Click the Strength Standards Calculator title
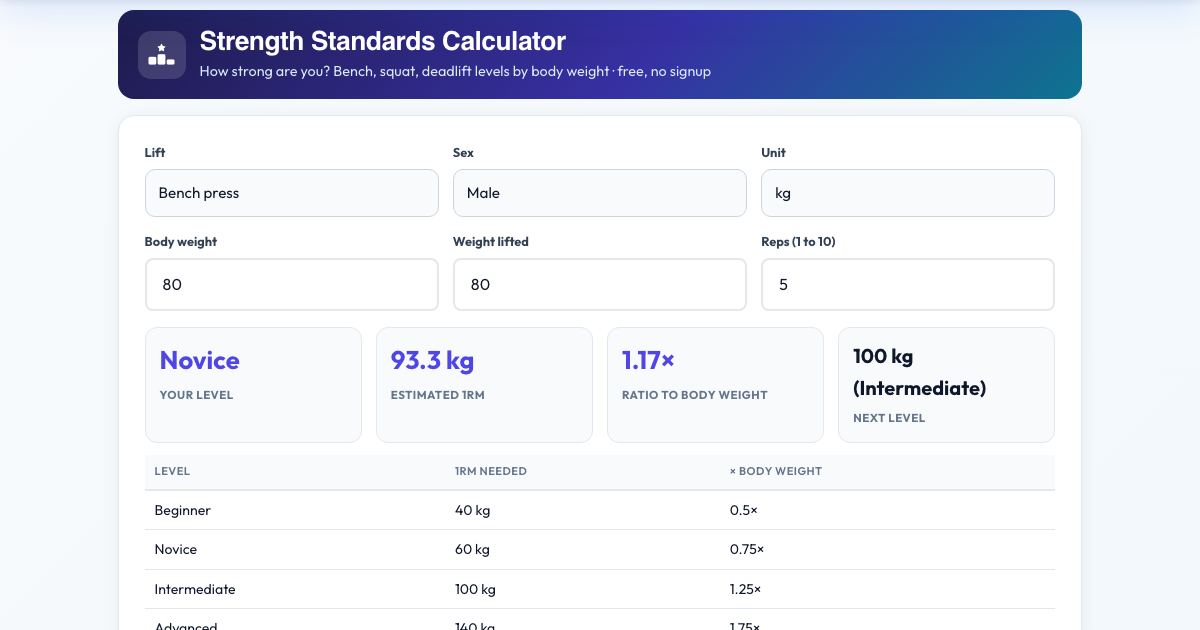The width and height of the screenshot is (1200, 630). (x=383, y=41)
